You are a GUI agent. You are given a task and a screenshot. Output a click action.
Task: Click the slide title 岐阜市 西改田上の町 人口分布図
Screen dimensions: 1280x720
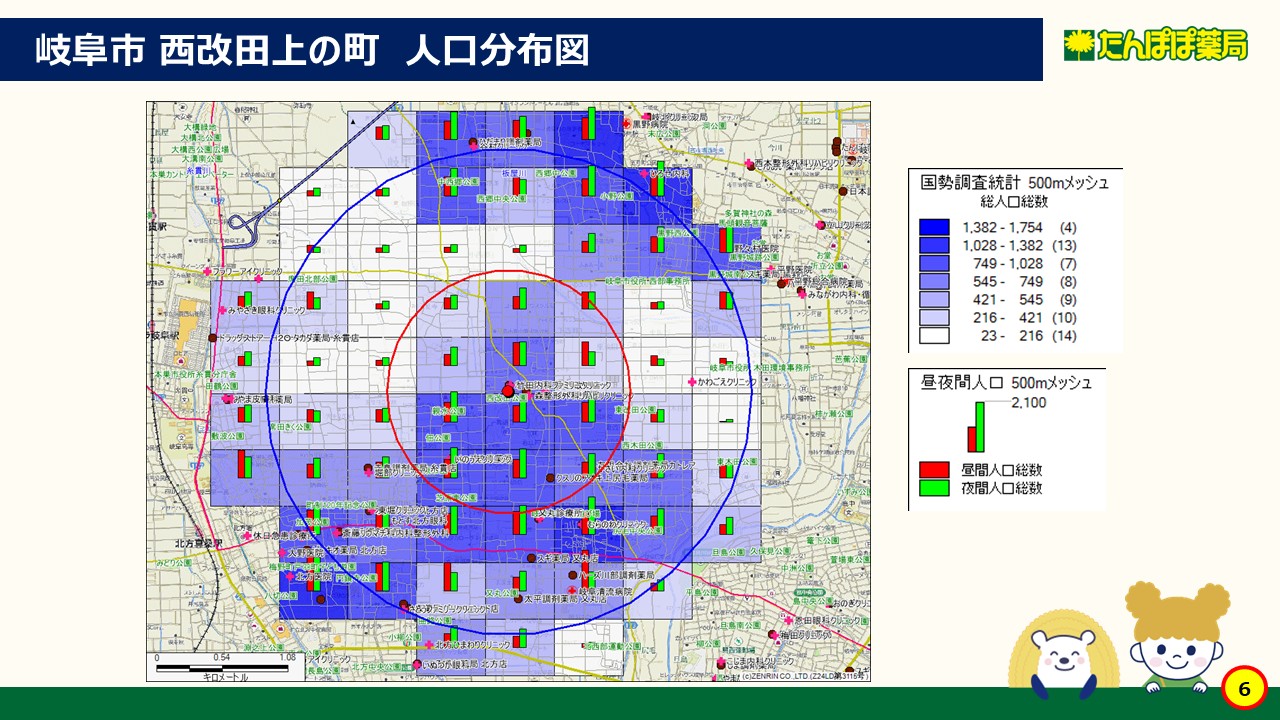[x=311, y=50]
